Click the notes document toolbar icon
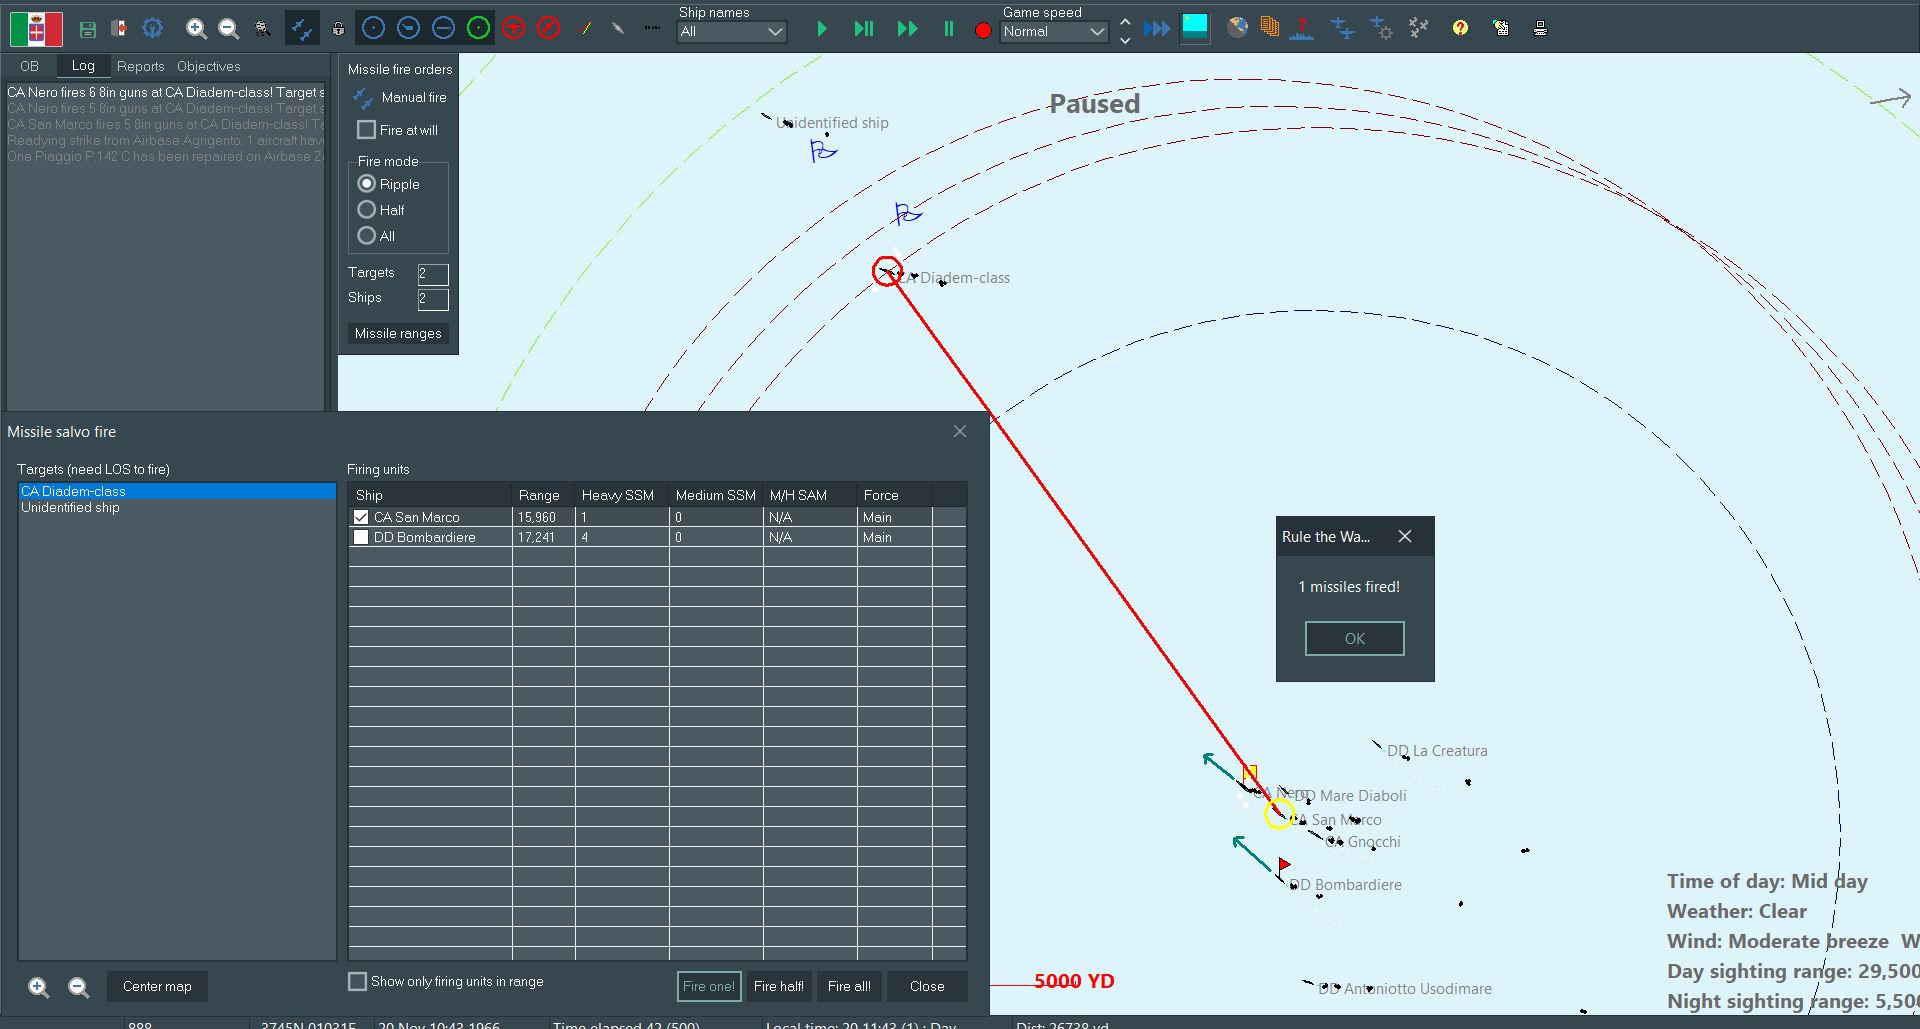Screen dimensions: 1920x1029 (x=1501, y=28)
